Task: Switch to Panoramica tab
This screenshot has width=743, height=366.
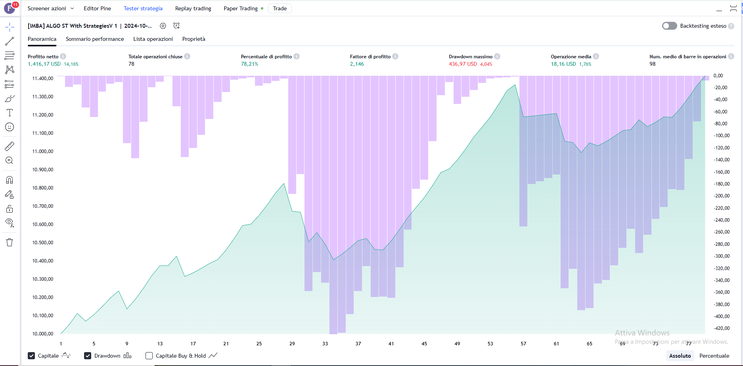Action: click(x=42, y=39)
